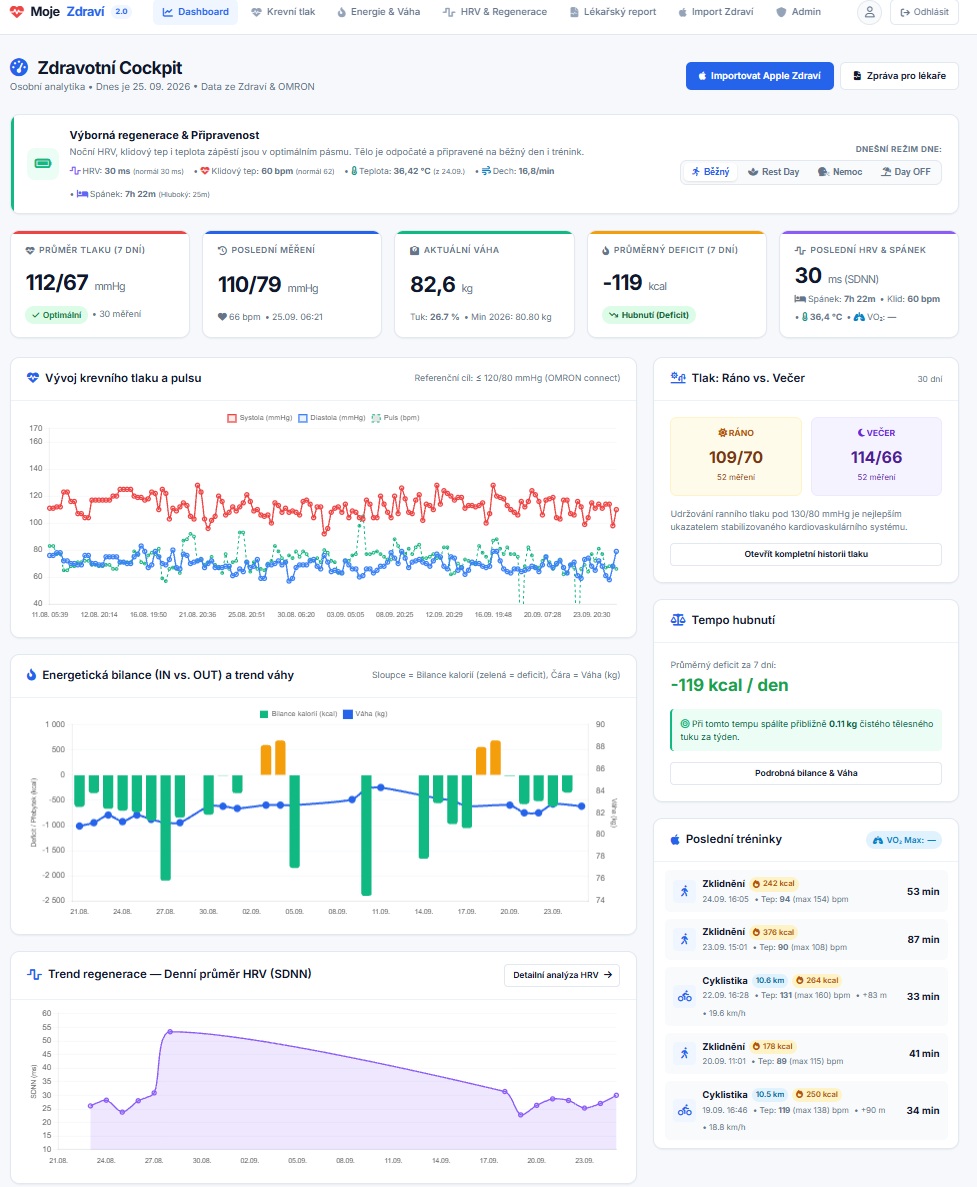Choose the Day OFF mode

[906, 172]
